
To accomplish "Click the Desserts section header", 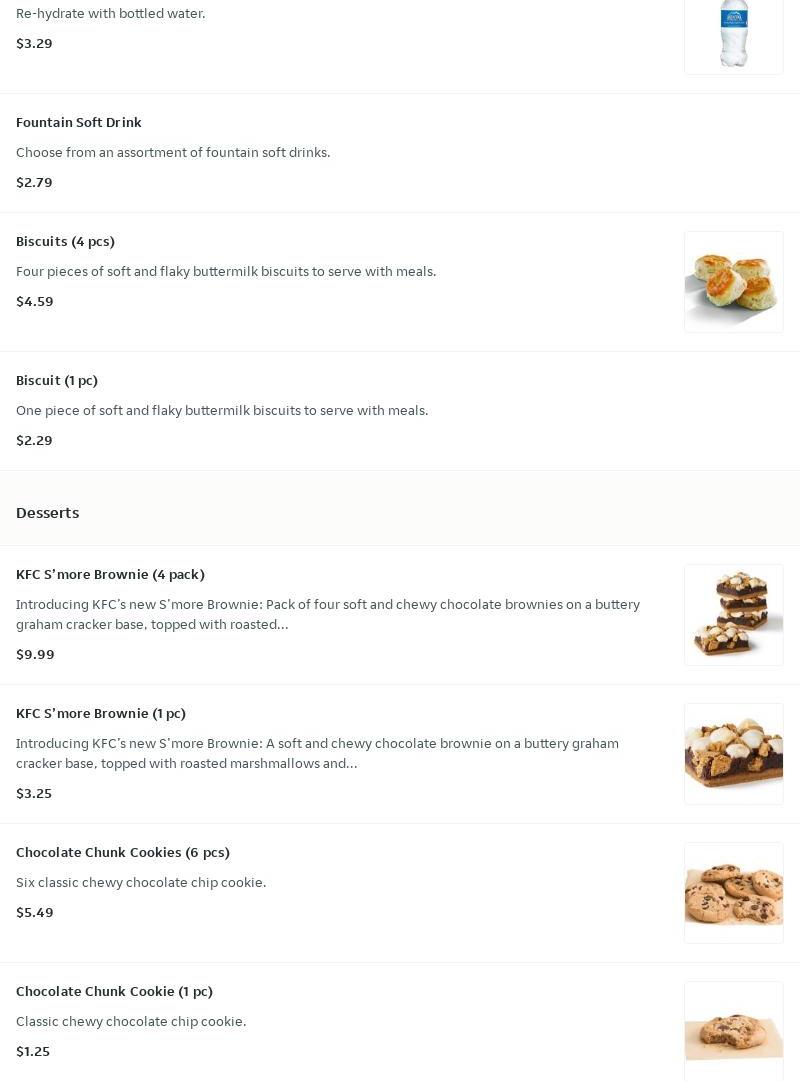I will click(48, 512).
